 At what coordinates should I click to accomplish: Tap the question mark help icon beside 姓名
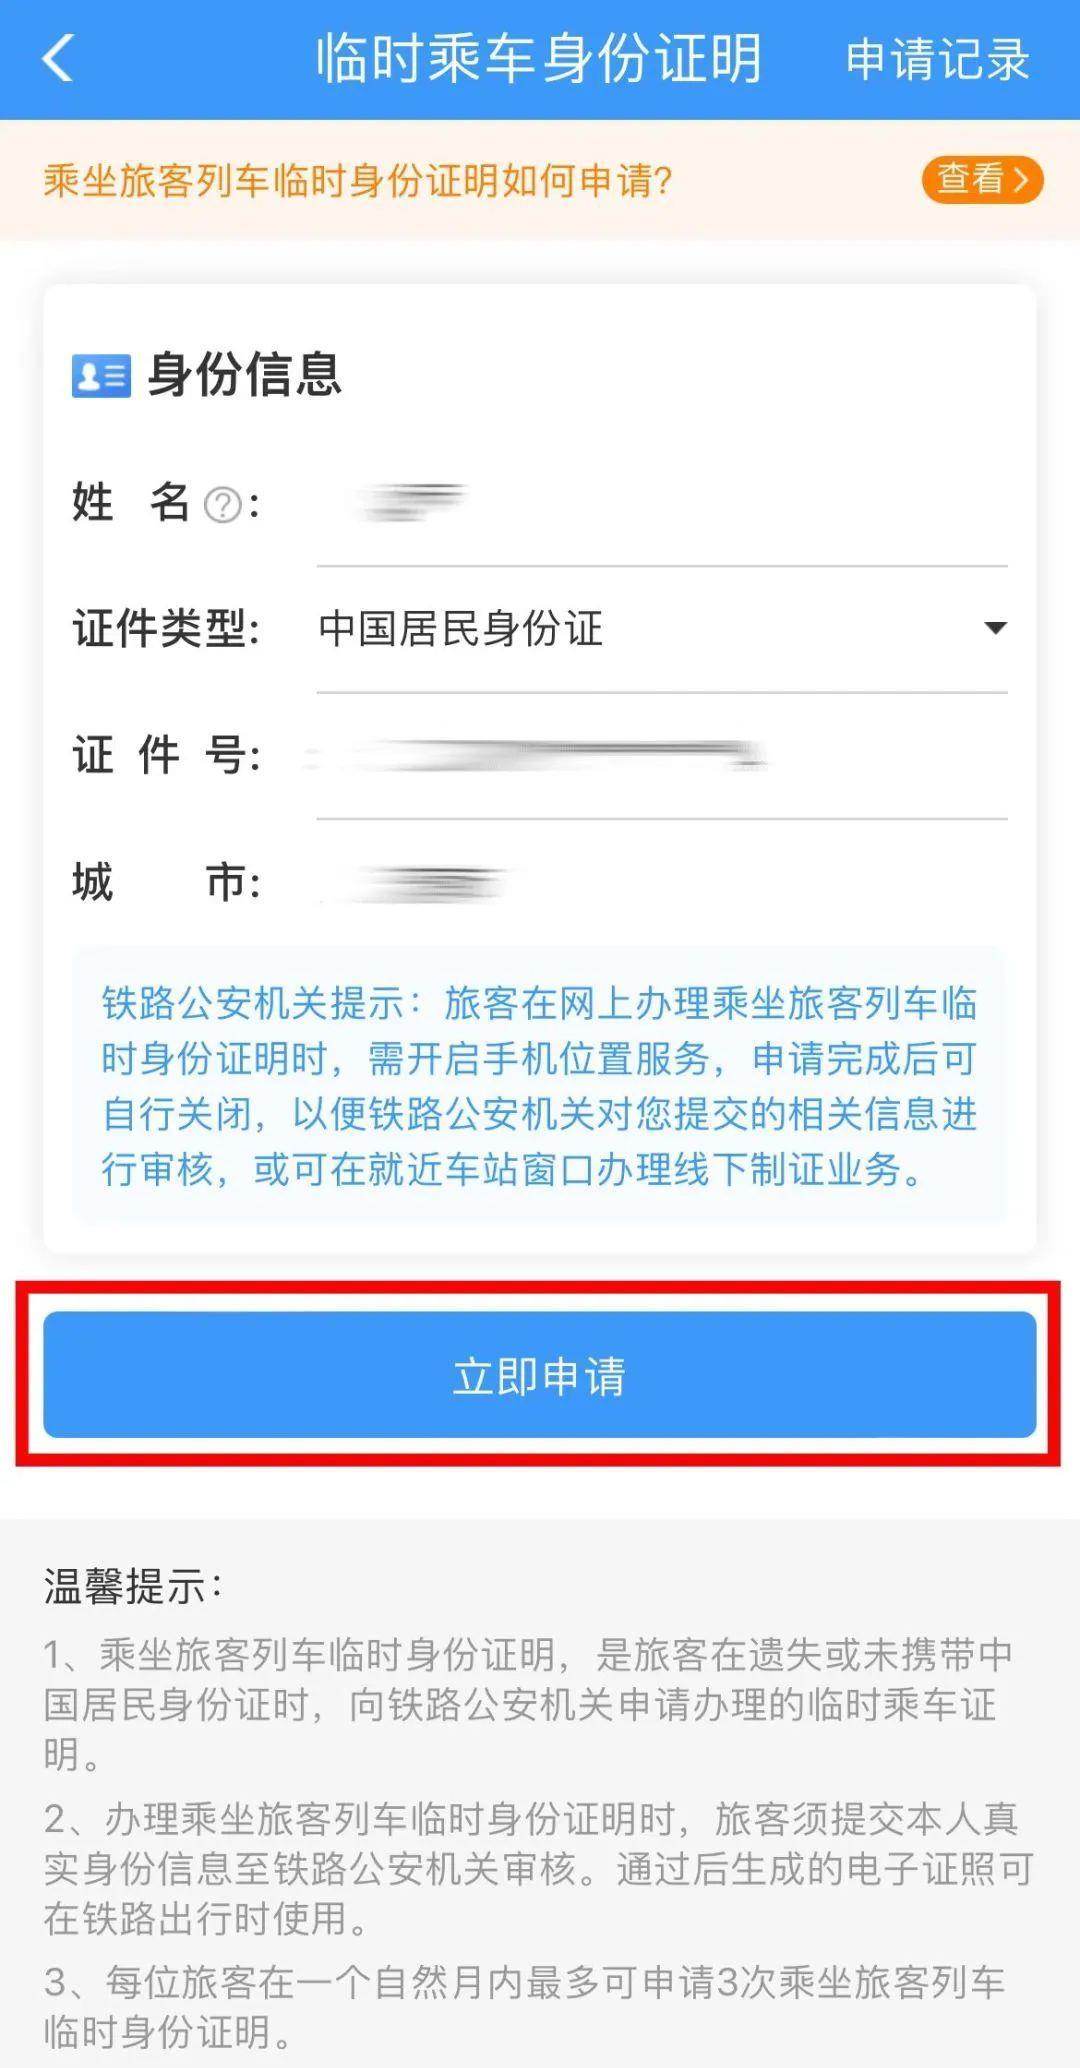tap(222, 504)
